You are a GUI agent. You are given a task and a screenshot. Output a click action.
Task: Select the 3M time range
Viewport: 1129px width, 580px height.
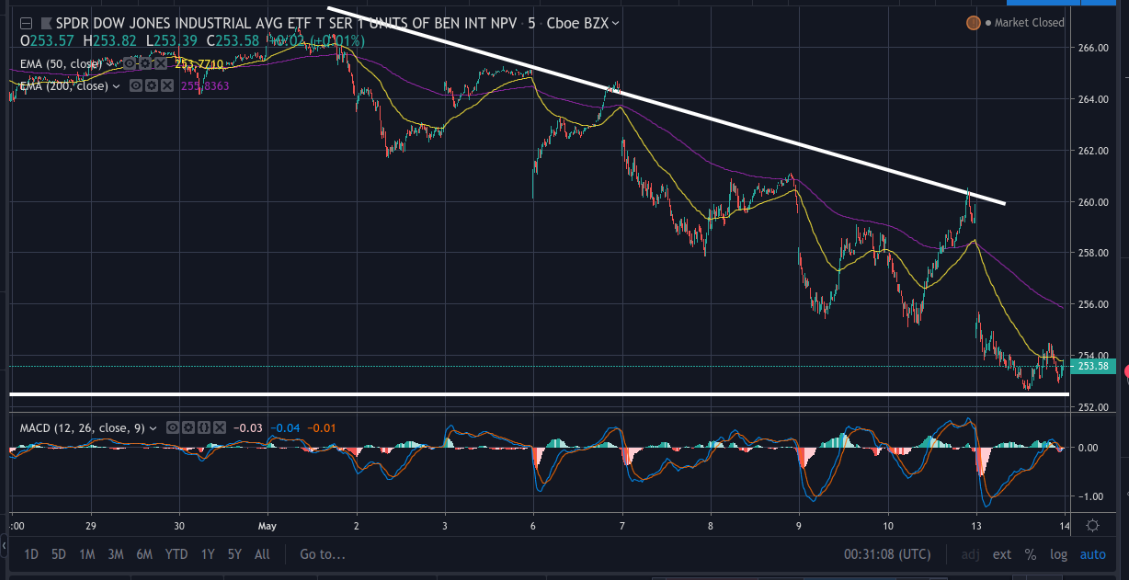[x=116, y=555]
